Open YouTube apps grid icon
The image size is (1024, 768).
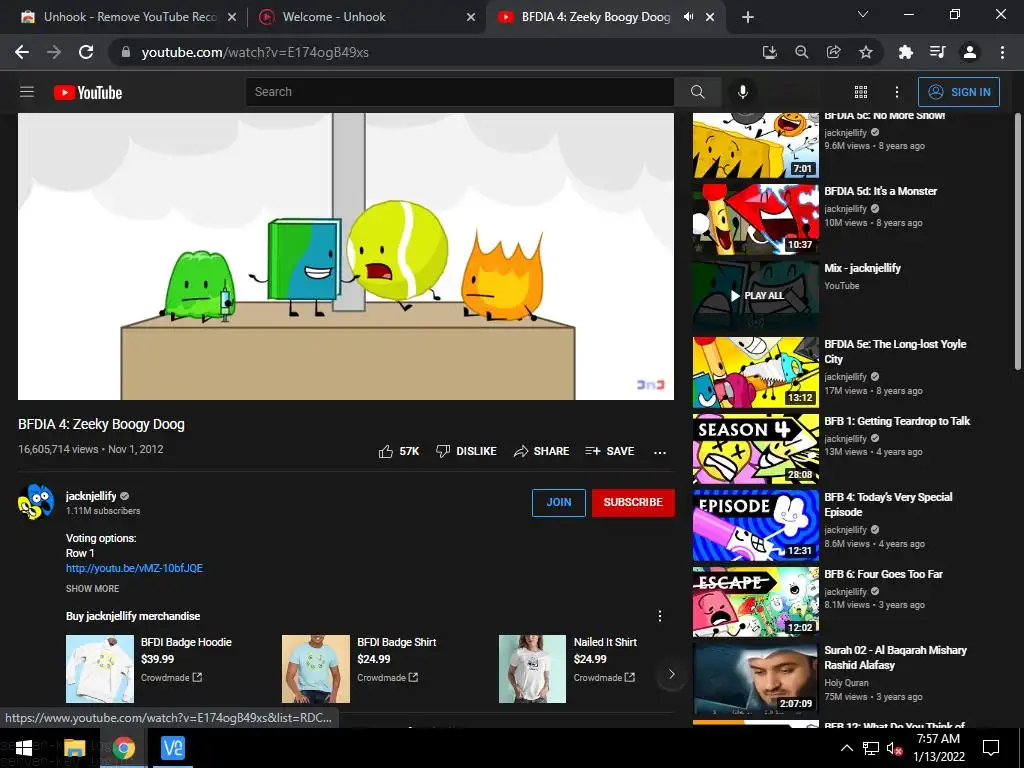pyautogui.click(x=861, y=92)
